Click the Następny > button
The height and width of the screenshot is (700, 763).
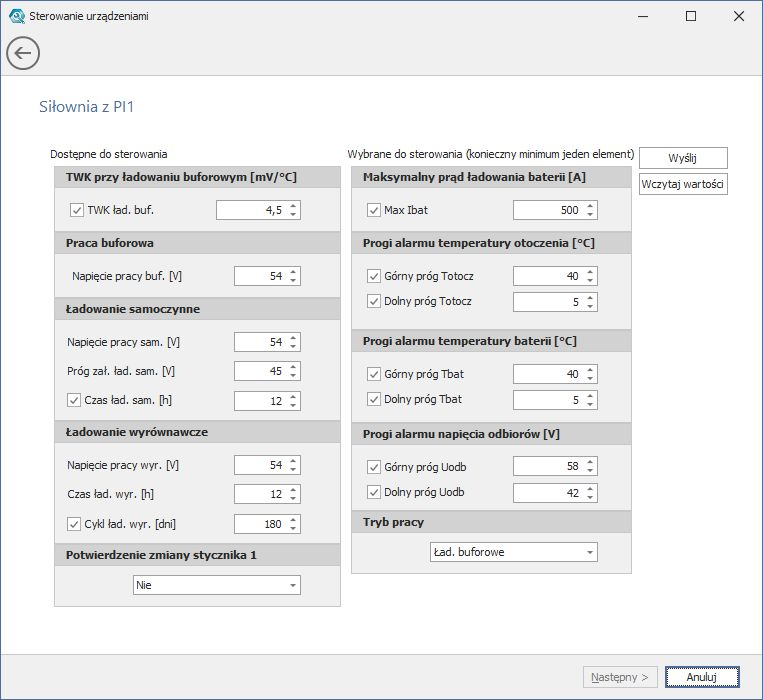pos(620,677)
